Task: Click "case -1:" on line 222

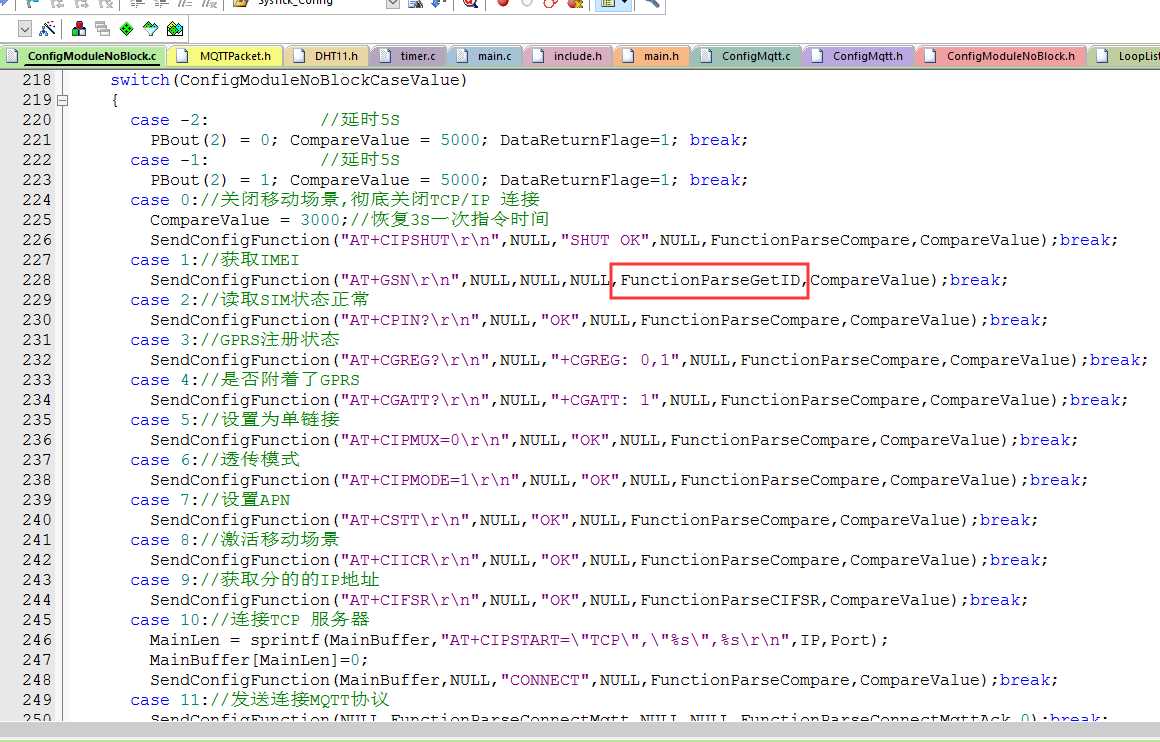Action: click(169, 160)
